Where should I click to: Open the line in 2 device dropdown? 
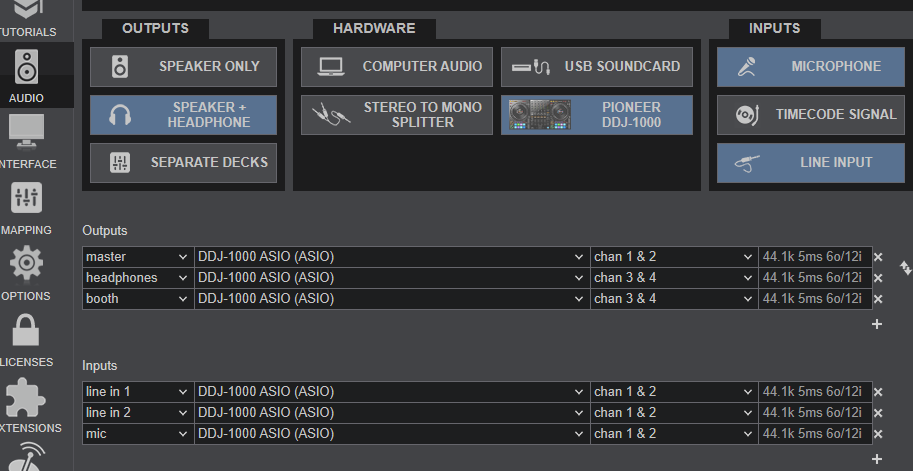pyautogui.click(x=392, y=413)
